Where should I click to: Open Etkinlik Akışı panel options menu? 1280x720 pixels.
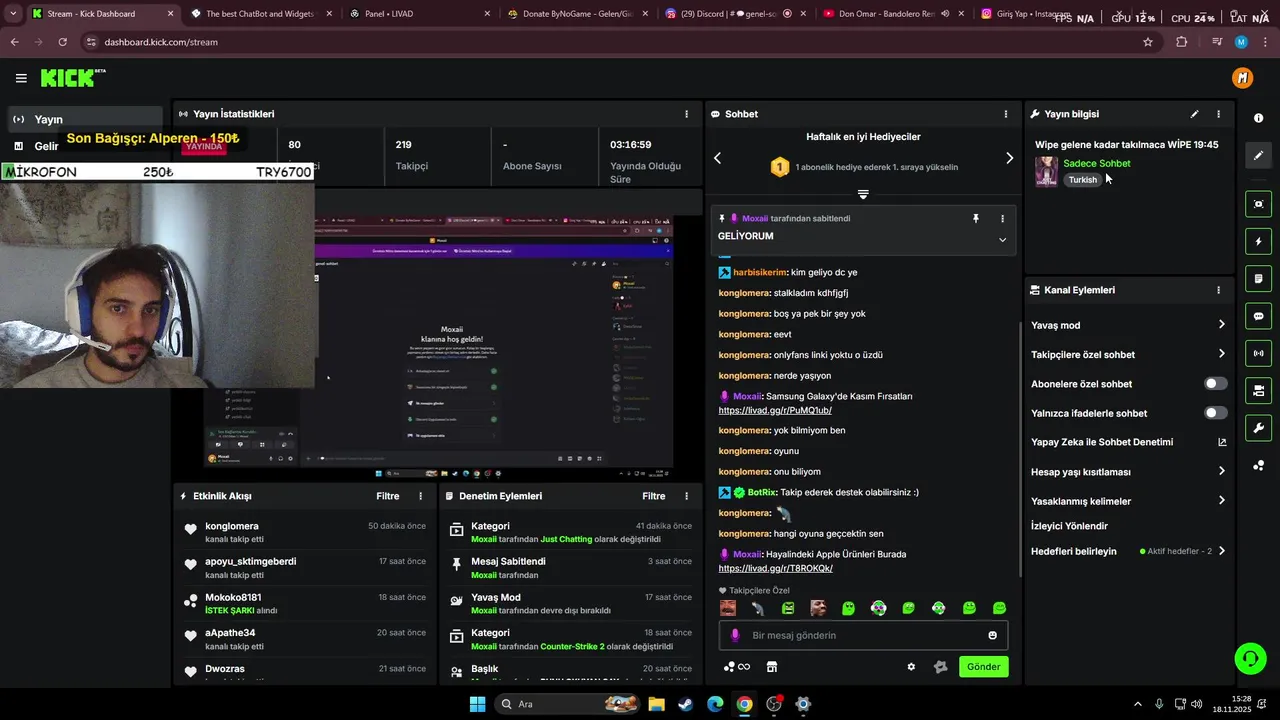[x=420, y=496]
